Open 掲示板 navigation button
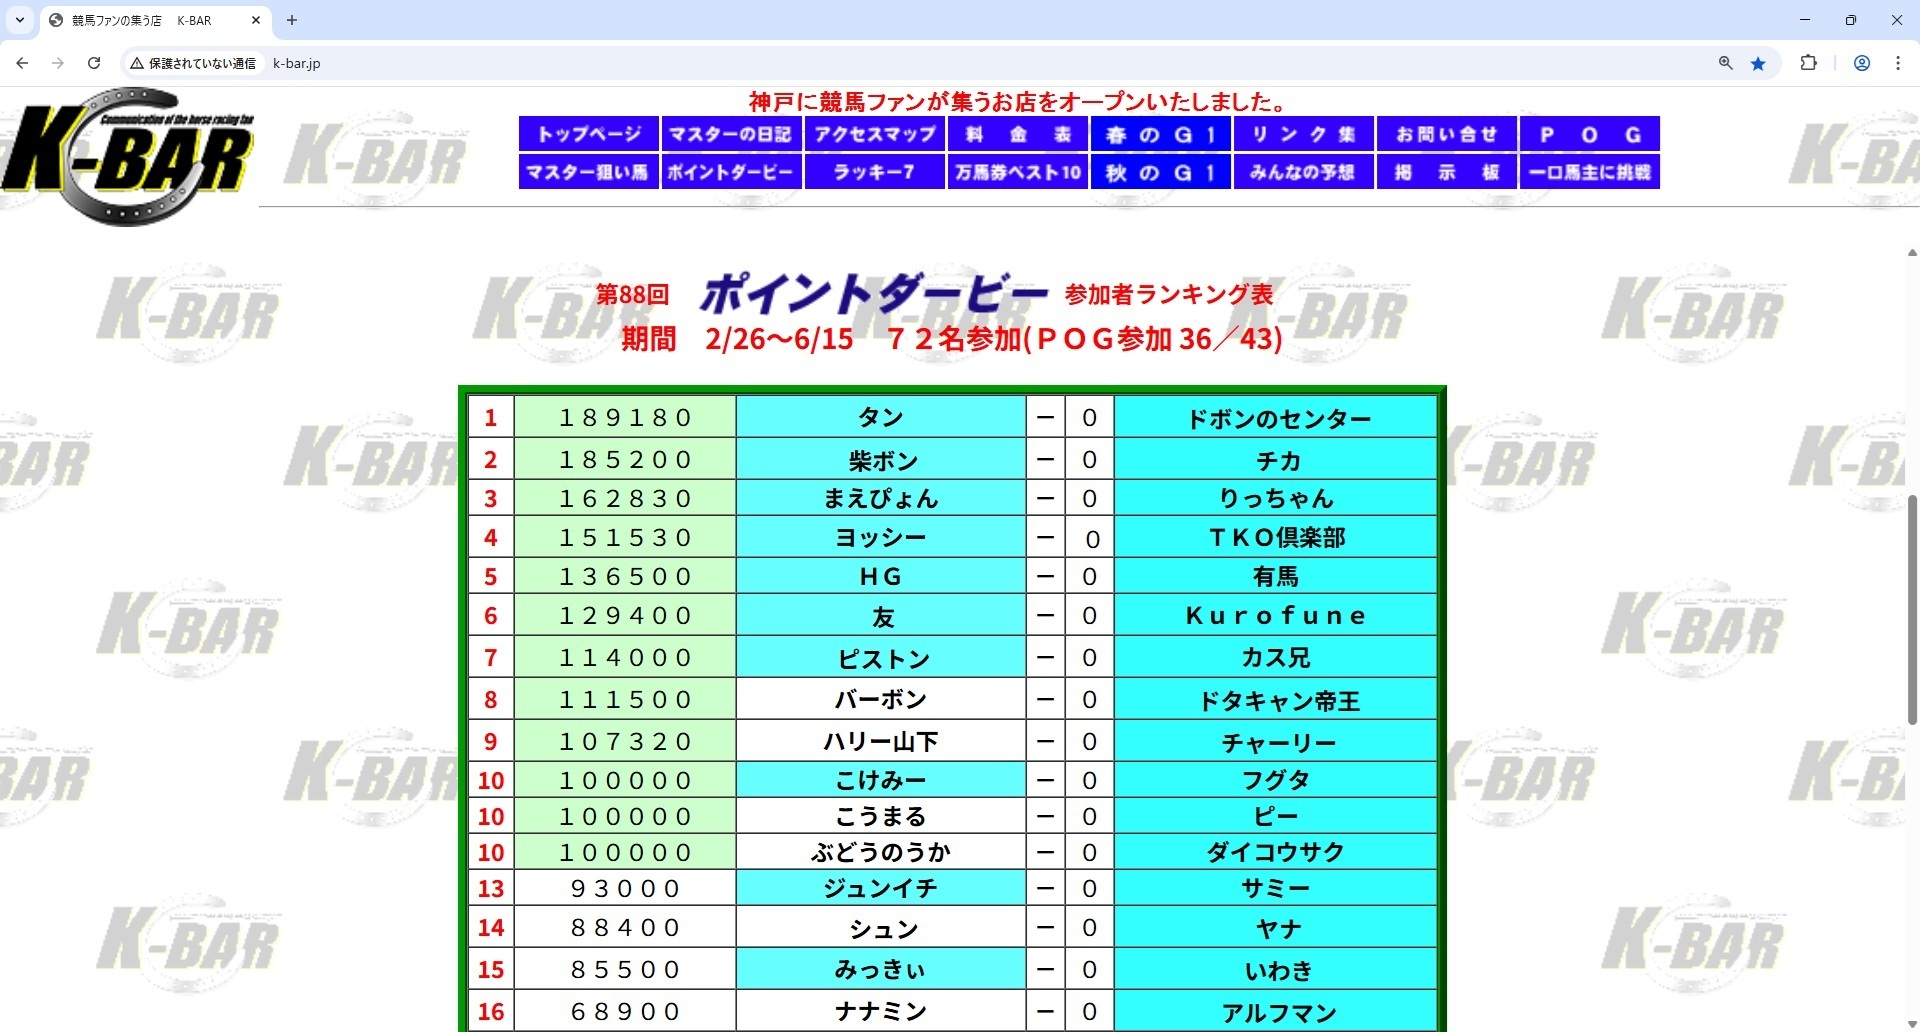The image size is (1920, 1032). [x=1447, y=172]
